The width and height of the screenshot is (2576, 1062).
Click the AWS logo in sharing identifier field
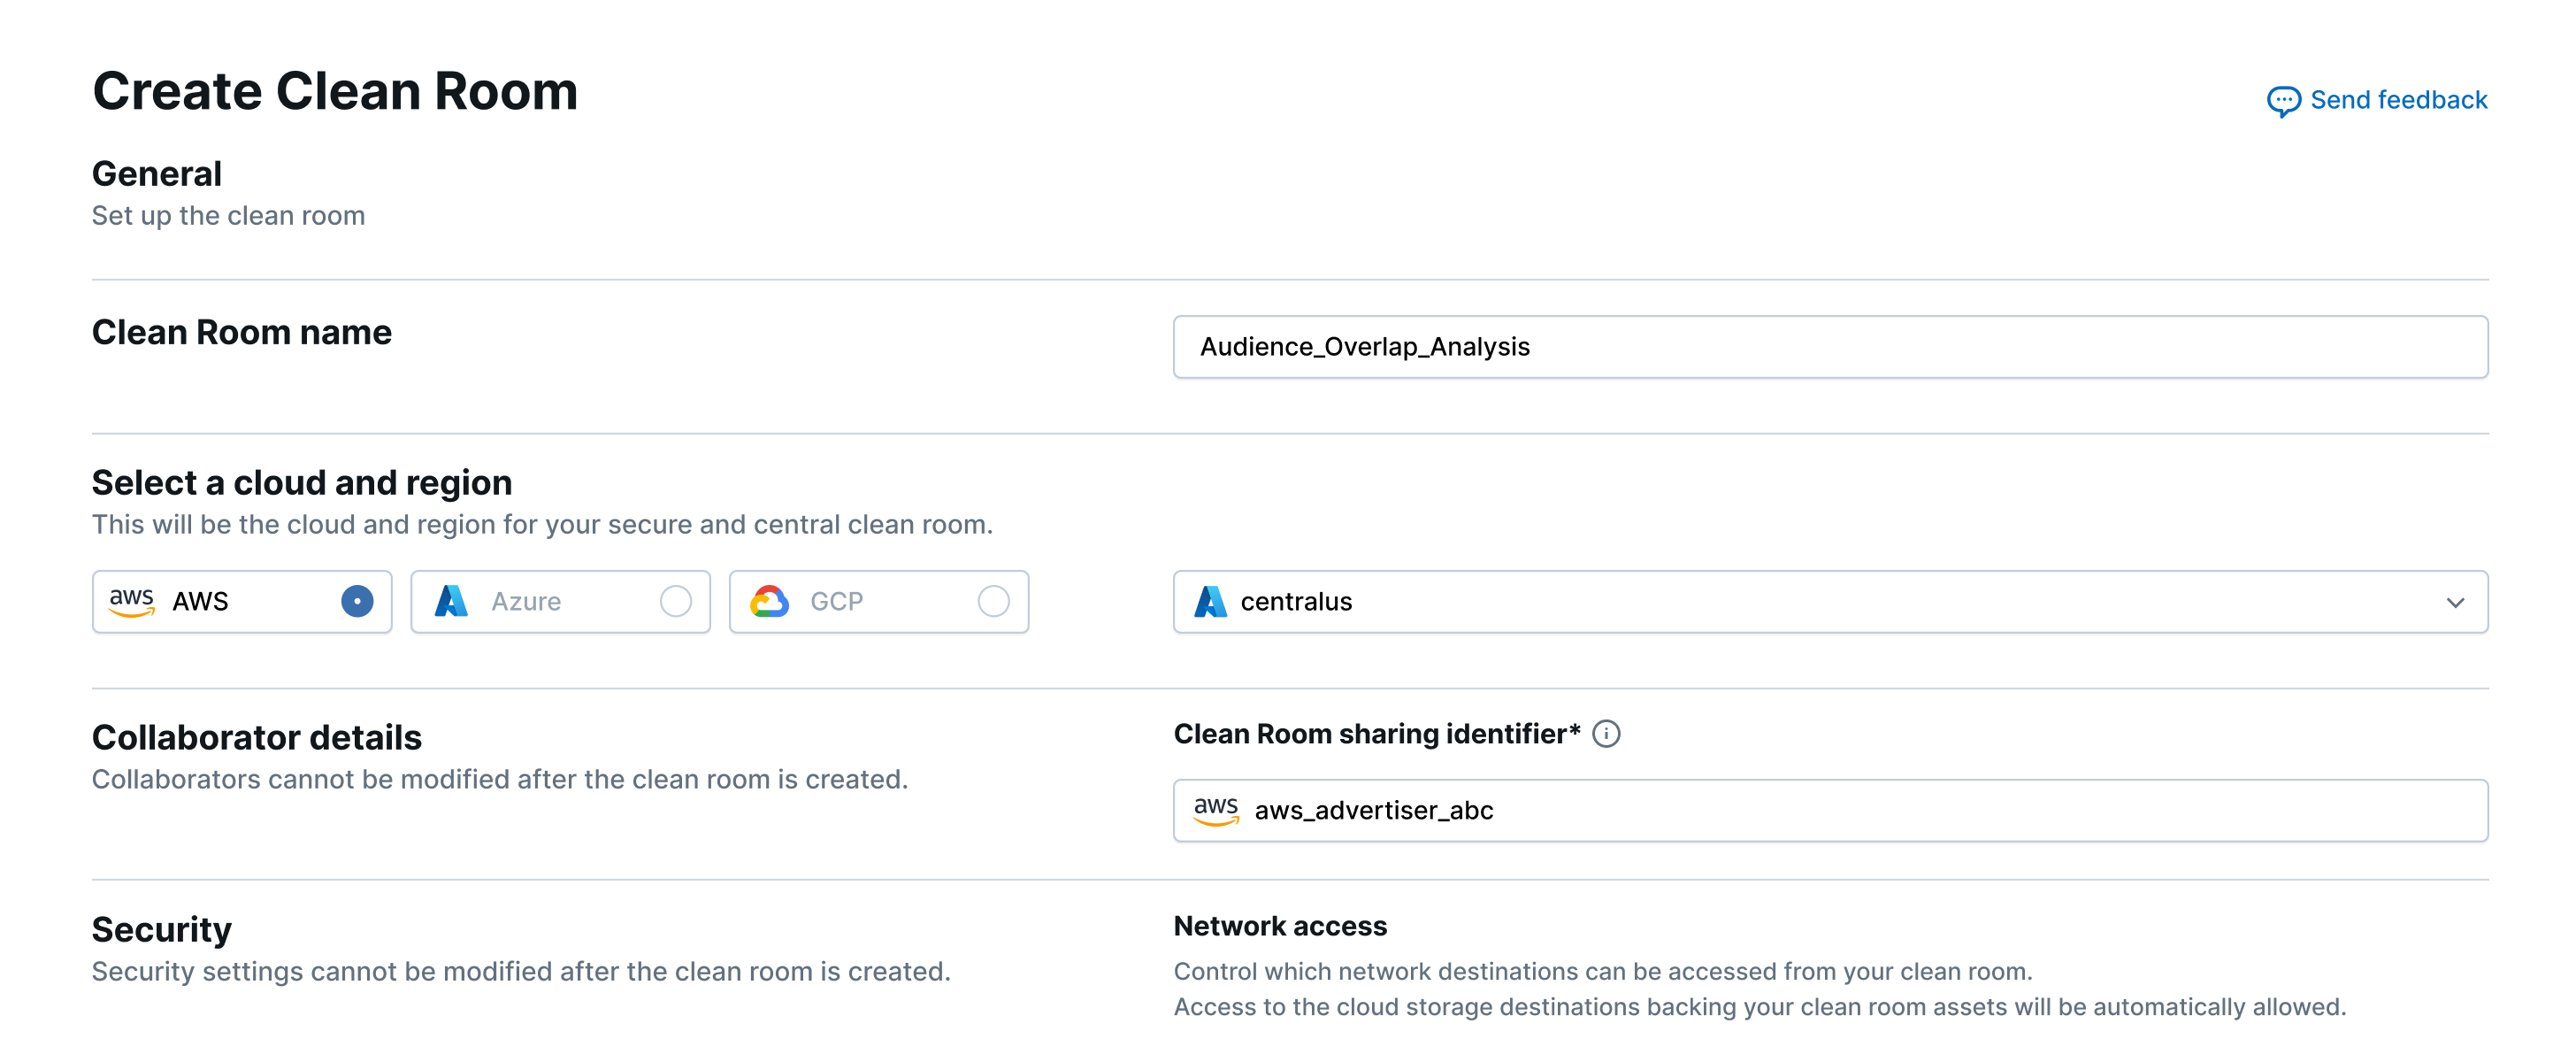tap(1215, 810)
